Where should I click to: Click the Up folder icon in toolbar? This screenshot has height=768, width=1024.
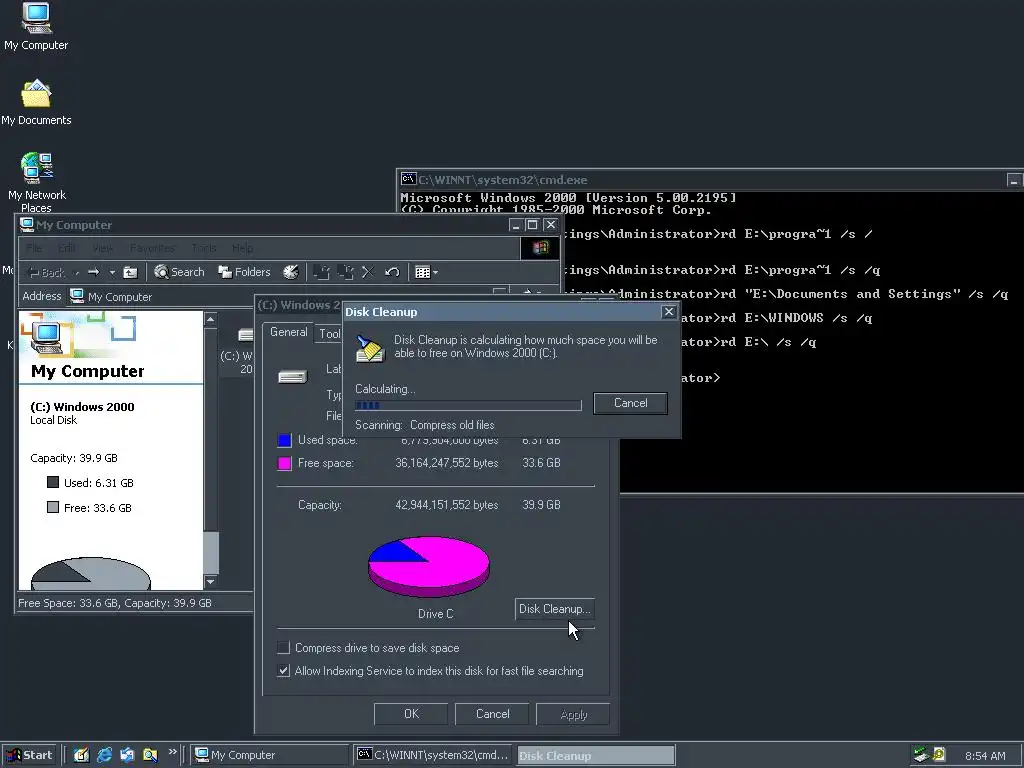pyautogui.click(x=131, y=272)
